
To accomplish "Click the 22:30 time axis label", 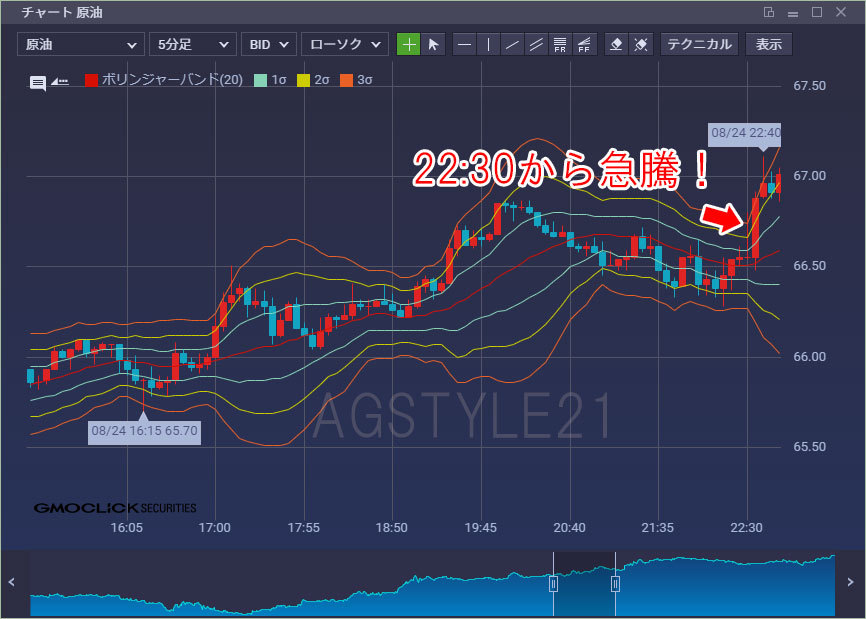I will pos(746,527).
